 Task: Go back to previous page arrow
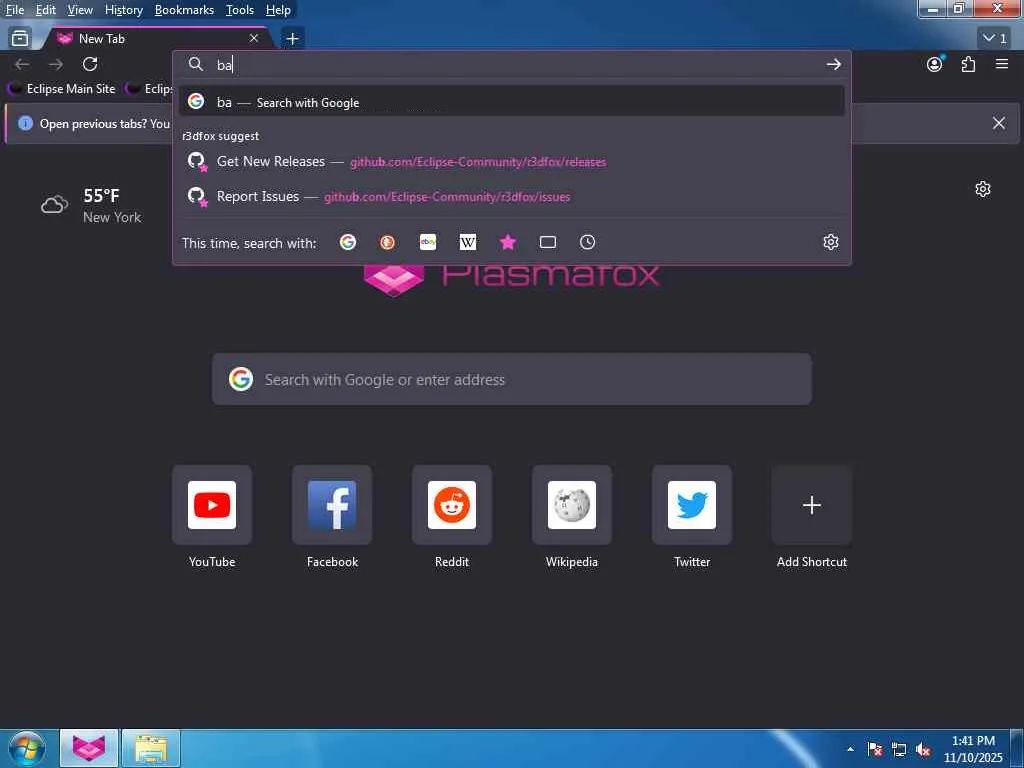(x=22, y=64)
